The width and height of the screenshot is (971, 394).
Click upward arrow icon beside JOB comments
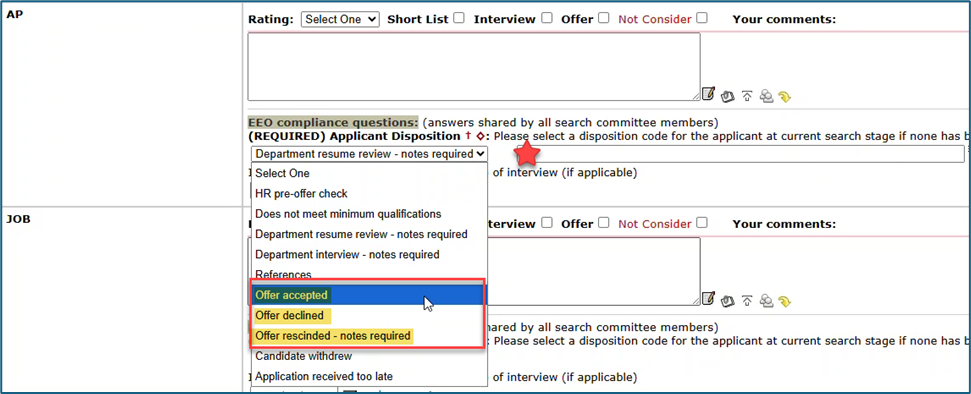point(747,301)
